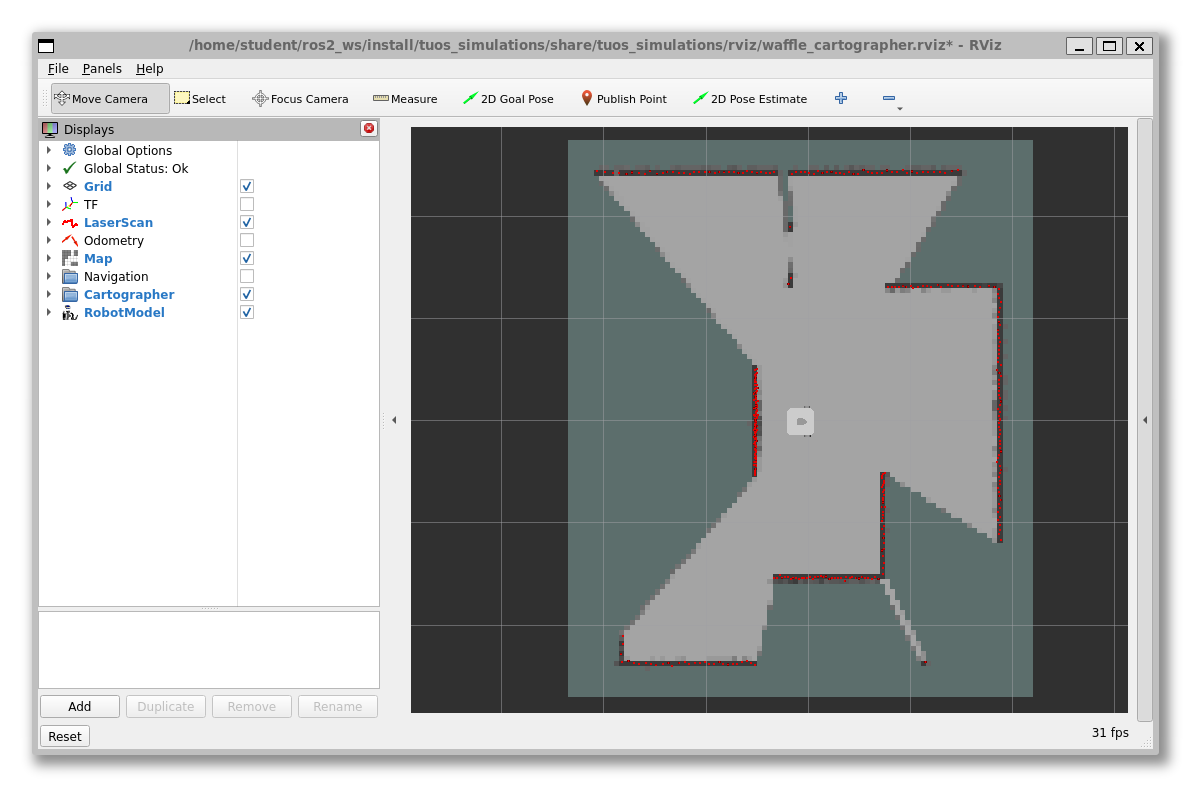
Task: Click the minus remove-tool icon in toolbar
Action: click(889, 98)
